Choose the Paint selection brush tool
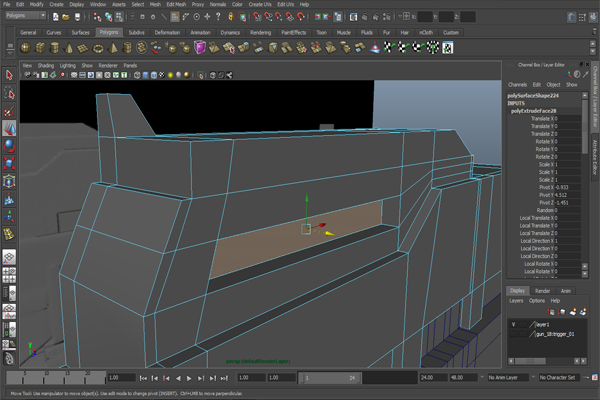The width and height of the screenshot is (600, 400). [x=9, y=111]
